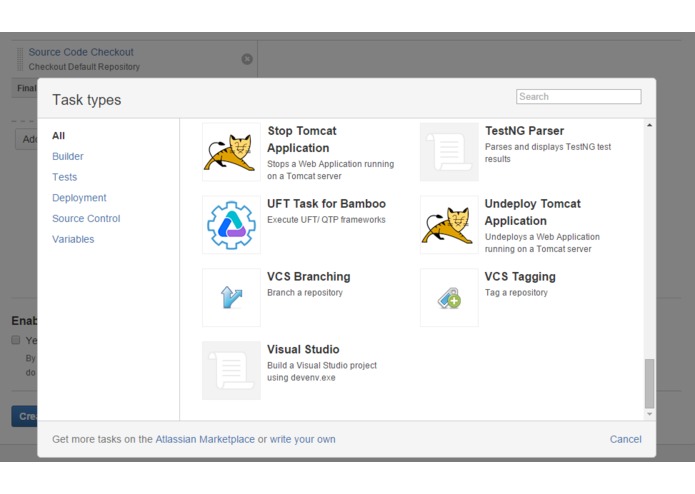
Task: Click the TestNG Parser script icon
Action: (x=449, y=152)
